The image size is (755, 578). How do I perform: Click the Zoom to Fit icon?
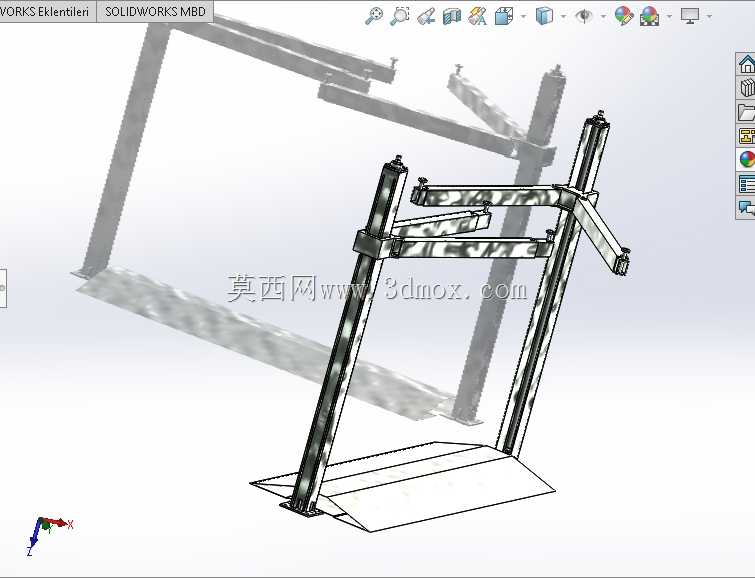[x=374, y=16]
